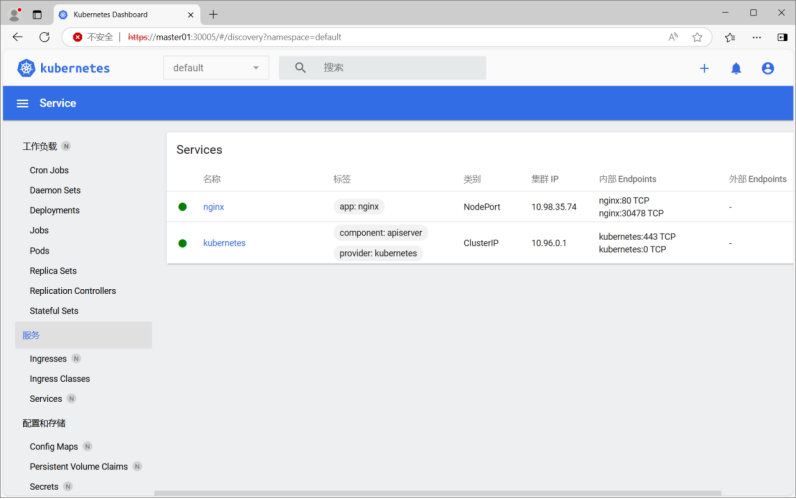The image size is (796, 499).
Task: Open Stateful Sets in sidebar
Action: pyautogui.click(x=54, y=311)
